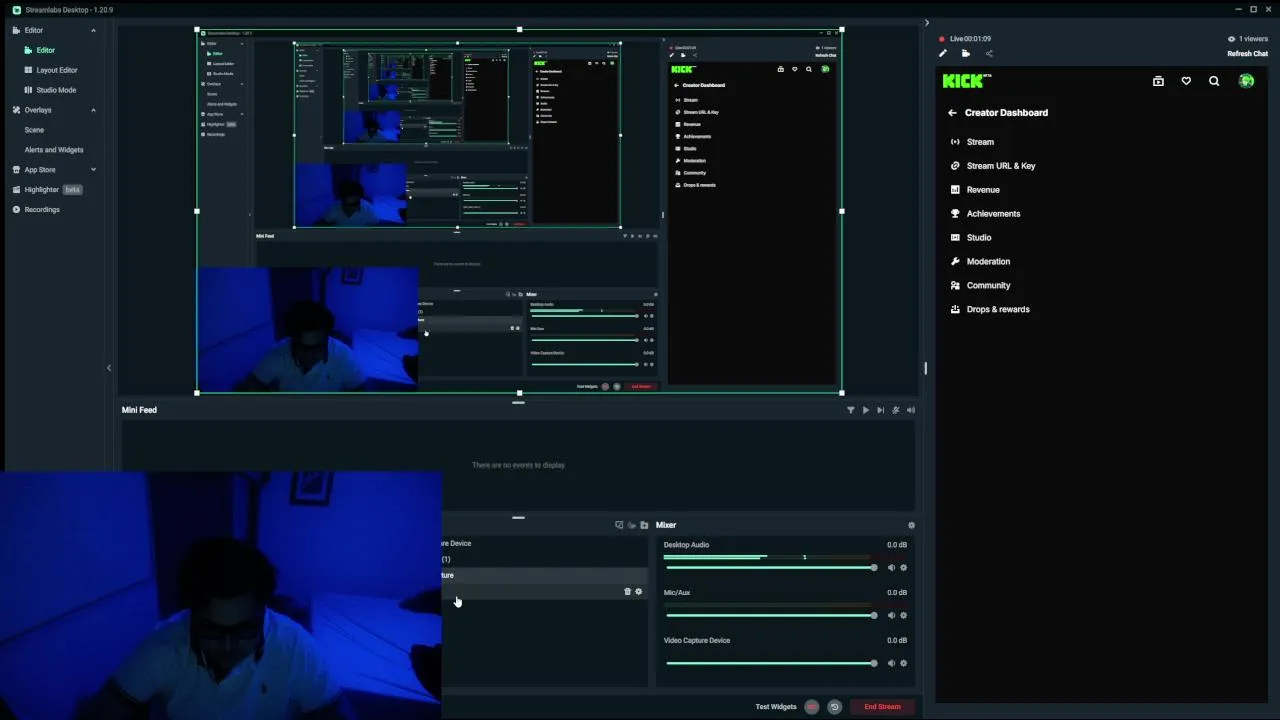
Task: Mute the Mic/Aux source
Action: coord(891,616)
